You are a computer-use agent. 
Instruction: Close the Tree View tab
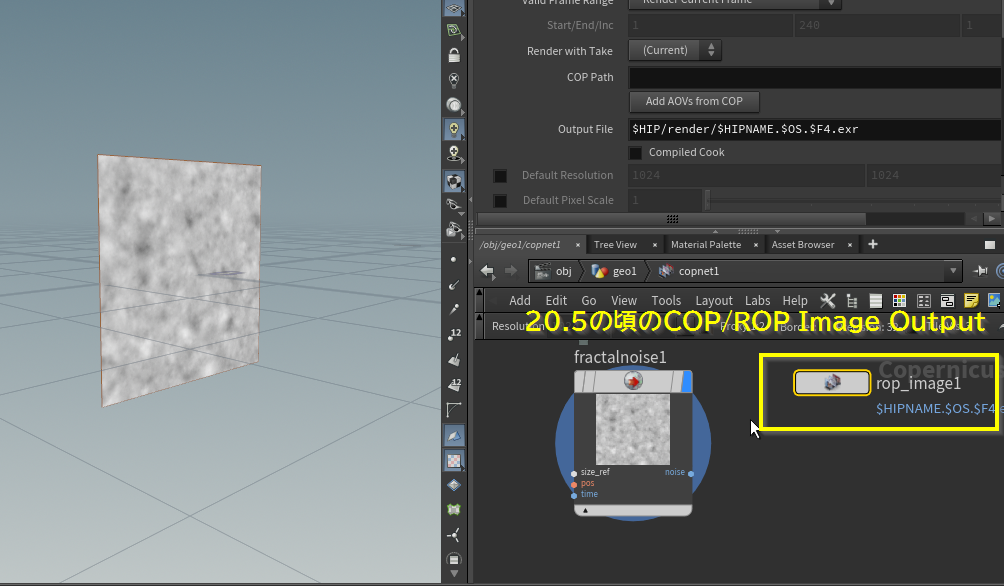point(654,245)
